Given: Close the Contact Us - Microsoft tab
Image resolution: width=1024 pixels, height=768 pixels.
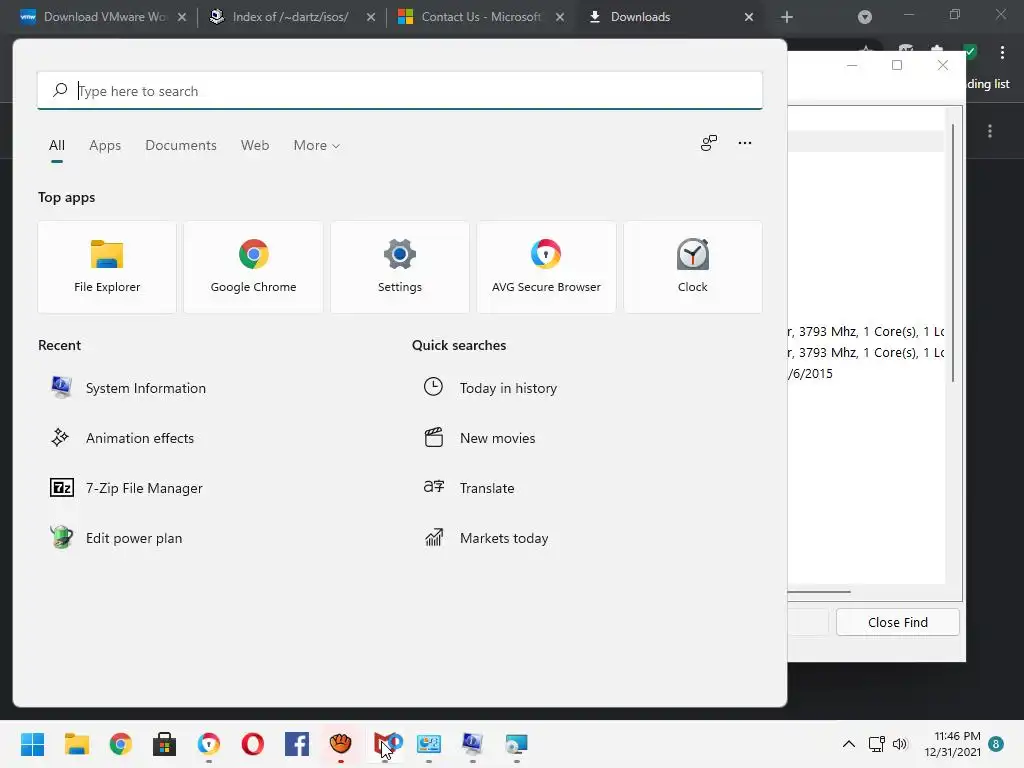Looking at the screenshot, I should click(560, 17).
